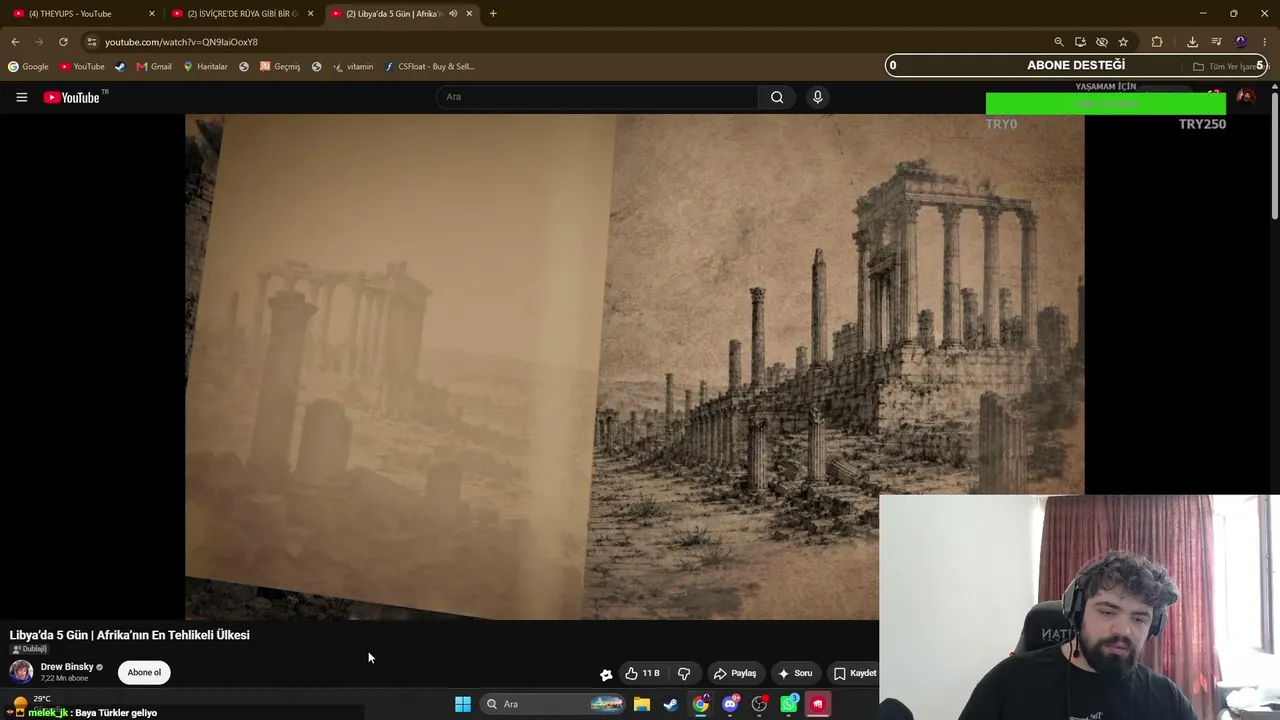
Task: Open the browser extensions puzzle icon
Action: pos(1157,42)
